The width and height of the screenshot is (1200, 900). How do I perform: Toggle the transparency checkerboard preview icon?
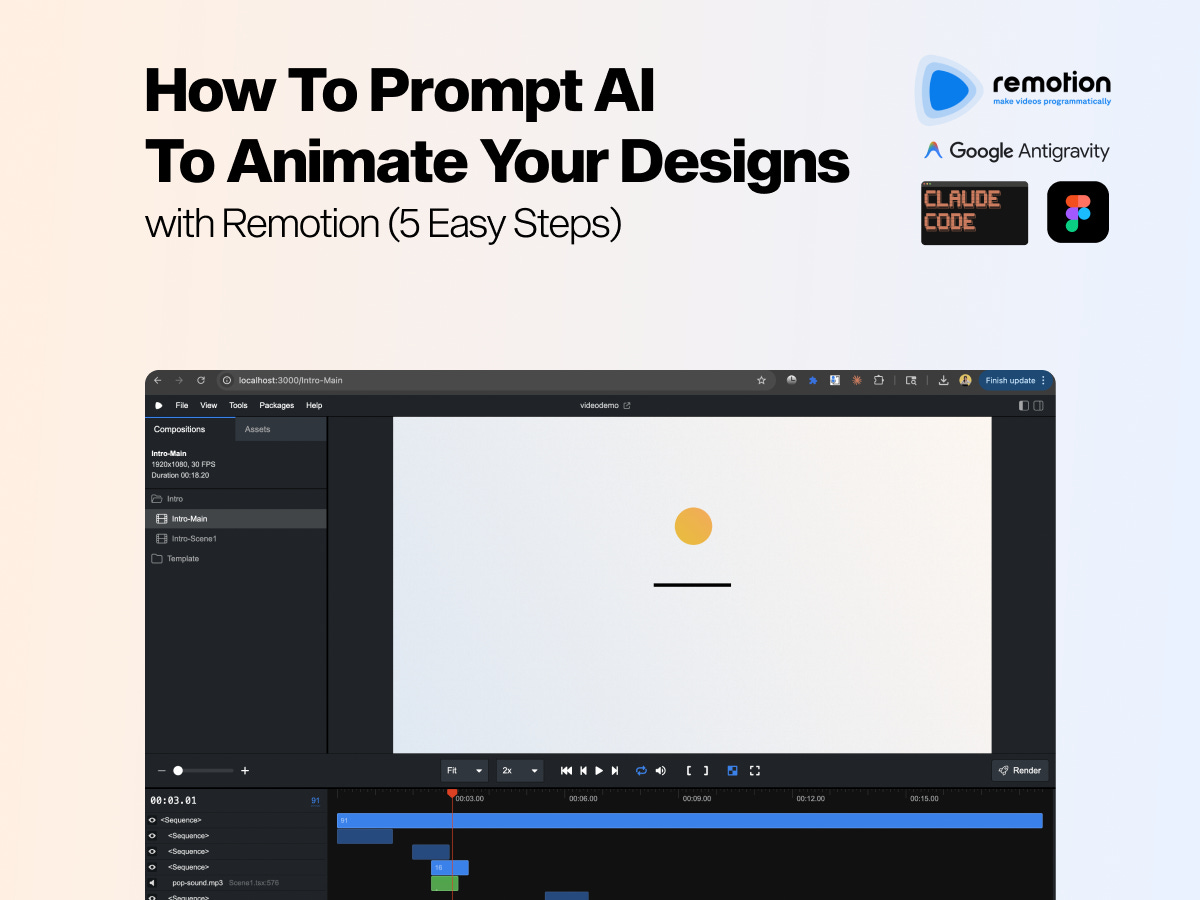pyautogui.click(x=732, y=770)
